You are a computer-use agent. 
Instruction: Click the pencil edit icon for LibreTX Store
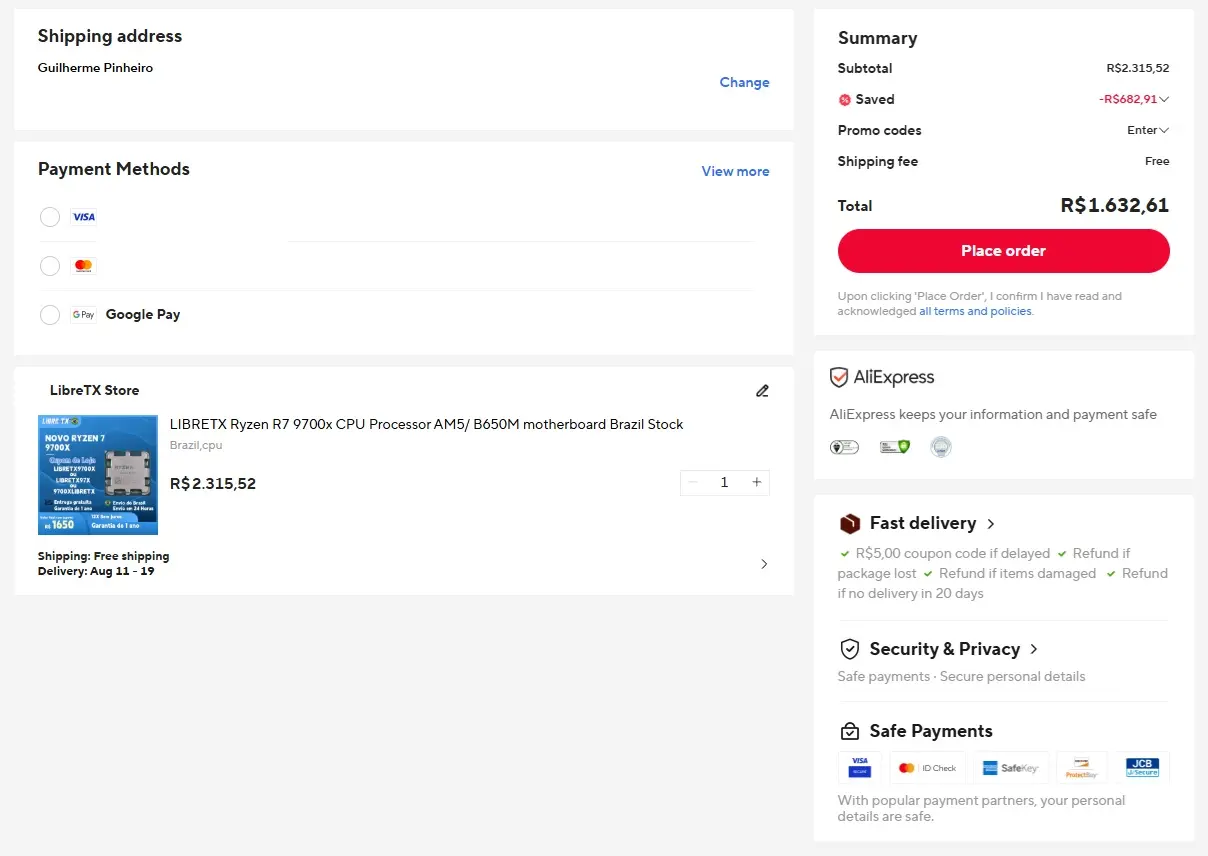coord(762,391)
